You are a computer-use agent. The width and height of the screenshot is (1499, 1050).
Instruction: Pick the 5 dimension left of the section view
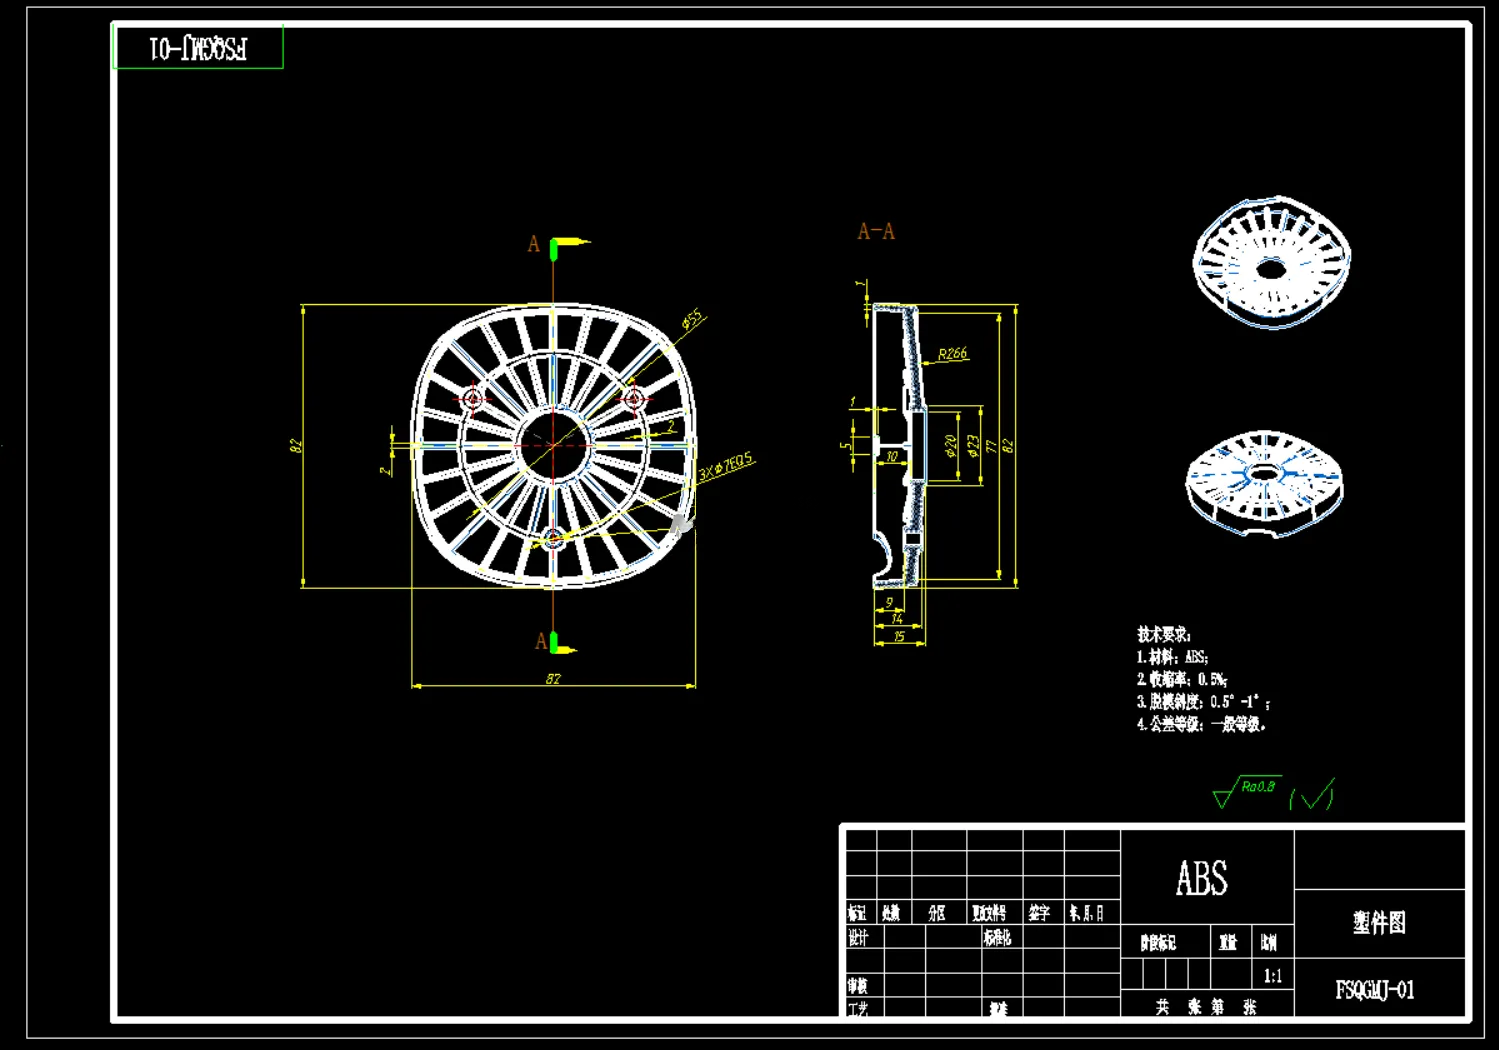(x=845, y=445)
